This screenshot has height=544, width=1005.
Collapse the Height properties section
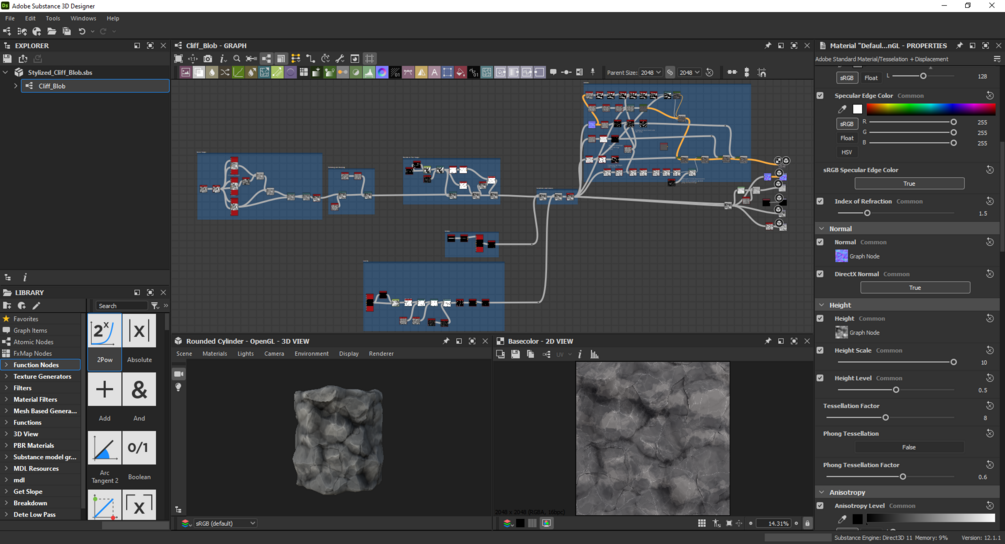(822, 305)
